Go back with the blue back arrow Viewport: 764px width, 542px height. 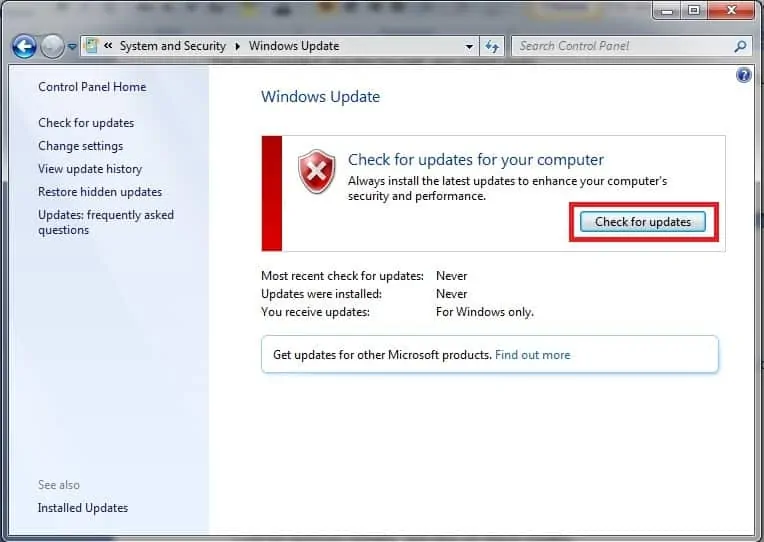coord(24,47)
